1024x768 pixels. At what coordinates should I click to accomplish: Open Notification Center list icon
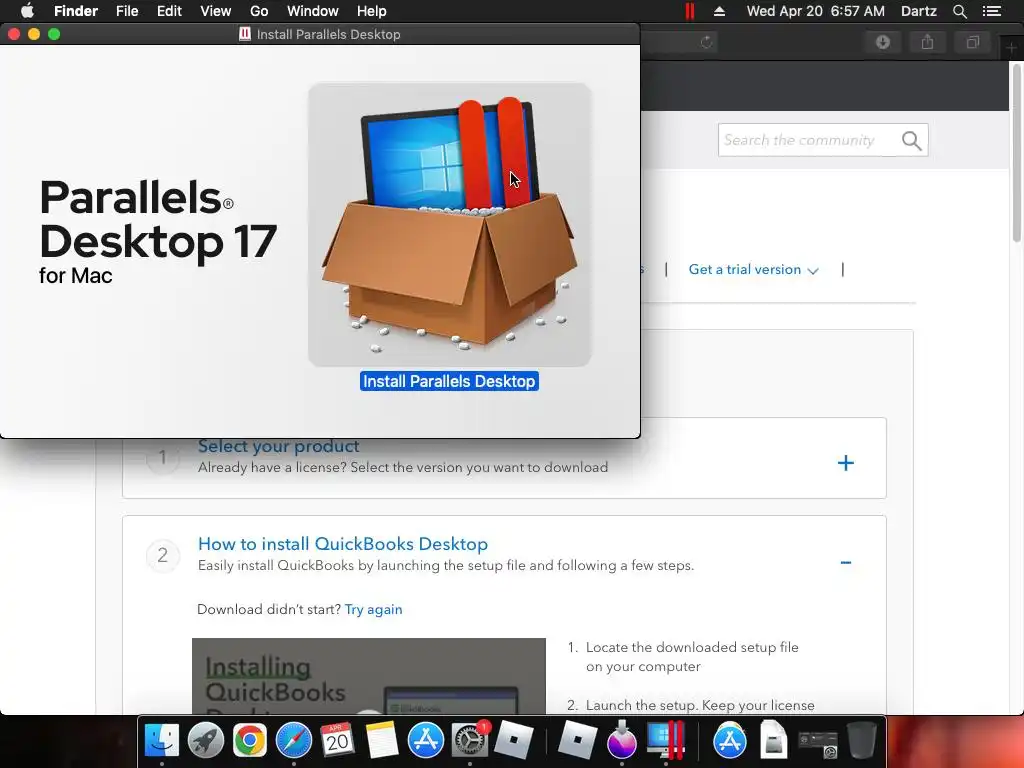(x=992, y=11)
